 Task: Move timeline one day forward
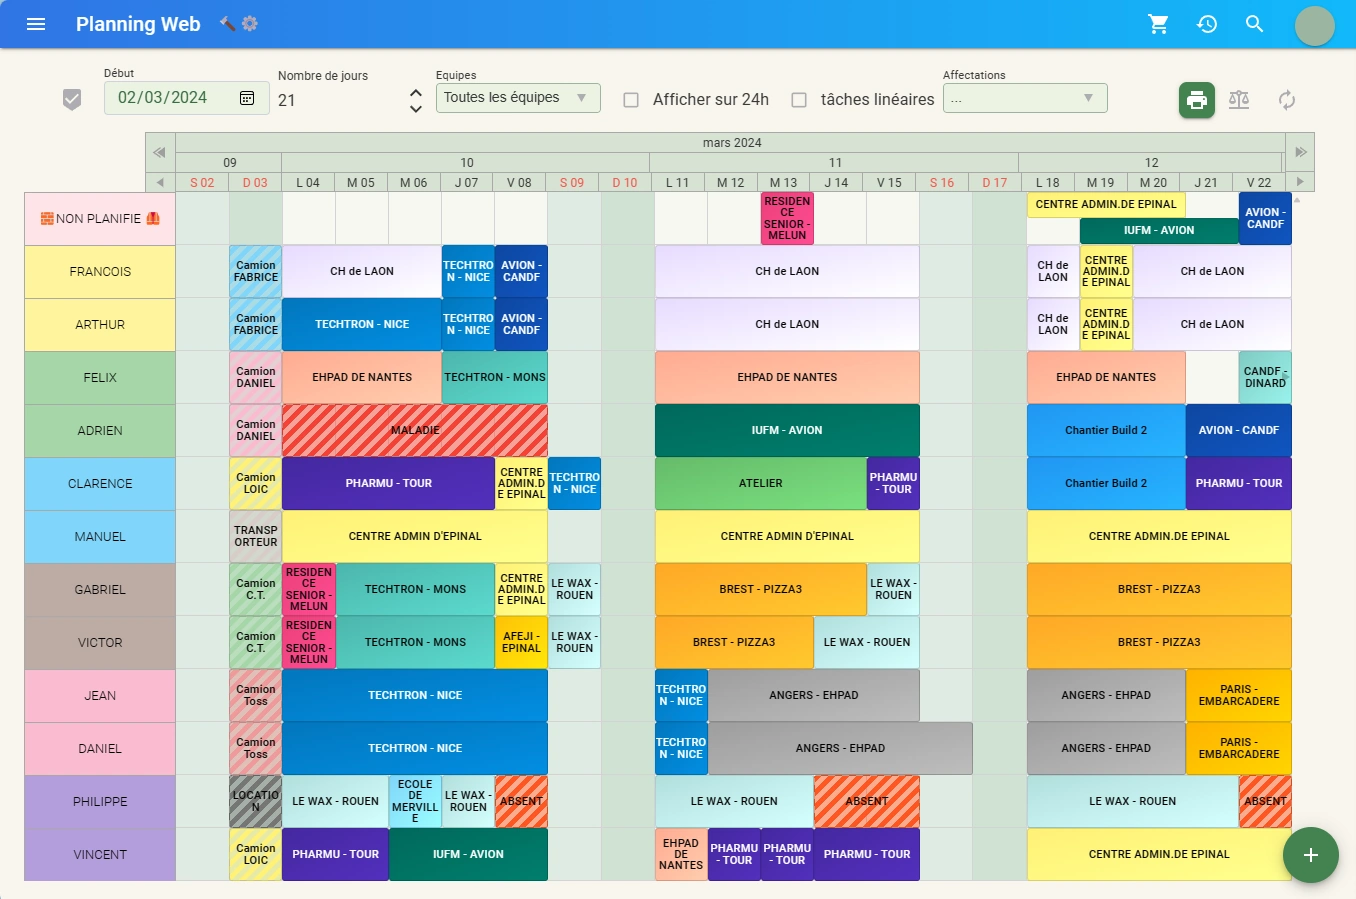(x=1300, y=182)
